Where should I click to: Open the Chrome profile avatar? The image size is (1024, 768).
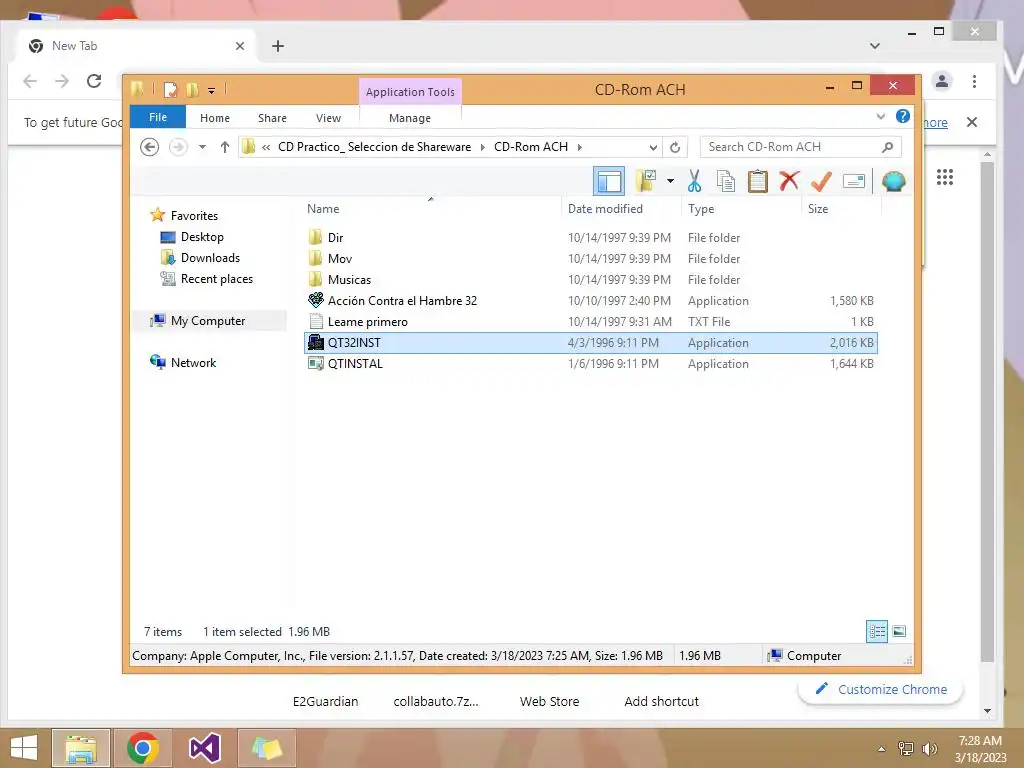pyautogui.click(x=942, y=81)
